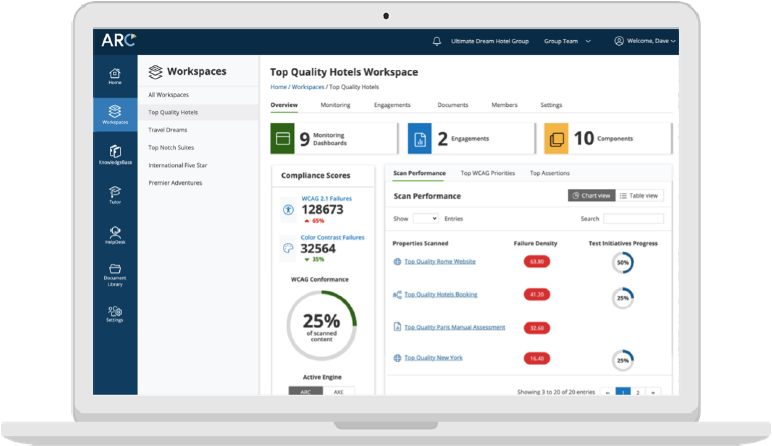Viewport: 772px width, 446px height.
Task: Open the Color Contrast Failures link
Action: pyautogui.click(x=332, y=238)
